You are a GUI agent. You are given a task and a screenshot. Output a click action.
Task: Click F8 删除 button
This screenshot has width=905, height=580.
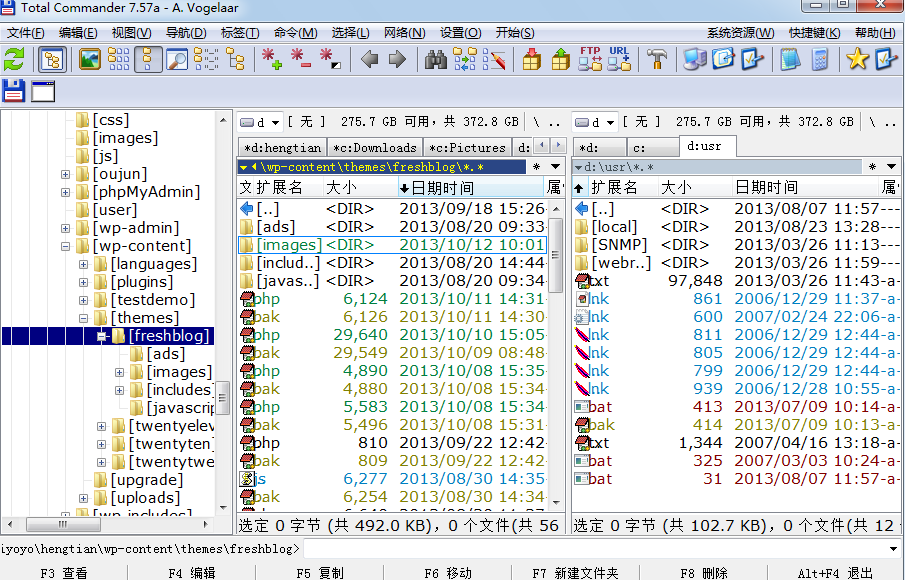point(703,573)
